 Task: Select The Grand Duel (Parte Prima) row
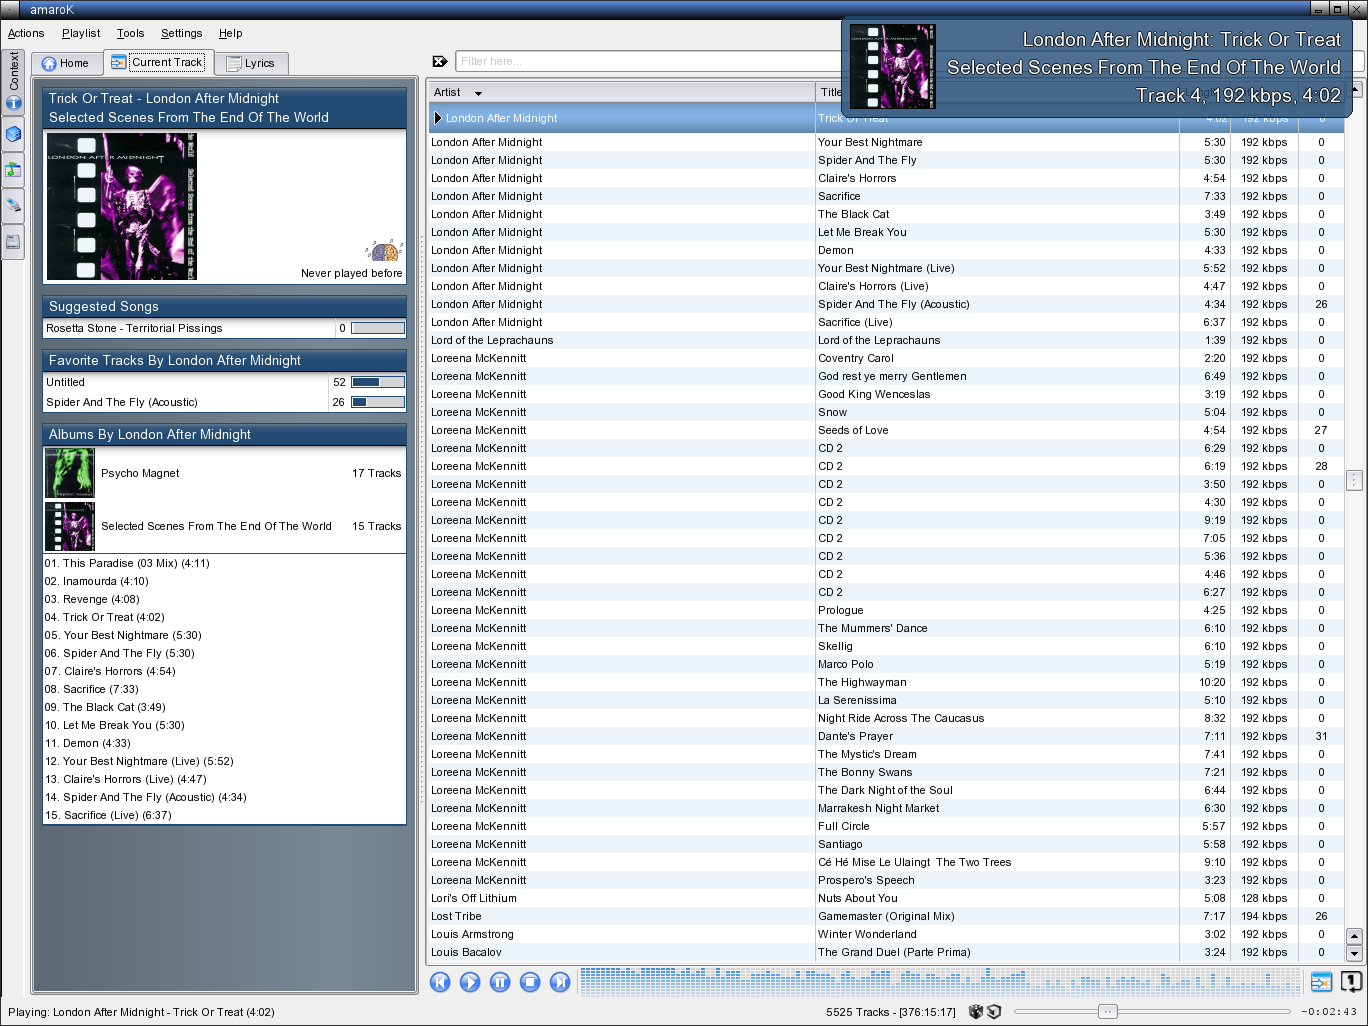point(886,952)
